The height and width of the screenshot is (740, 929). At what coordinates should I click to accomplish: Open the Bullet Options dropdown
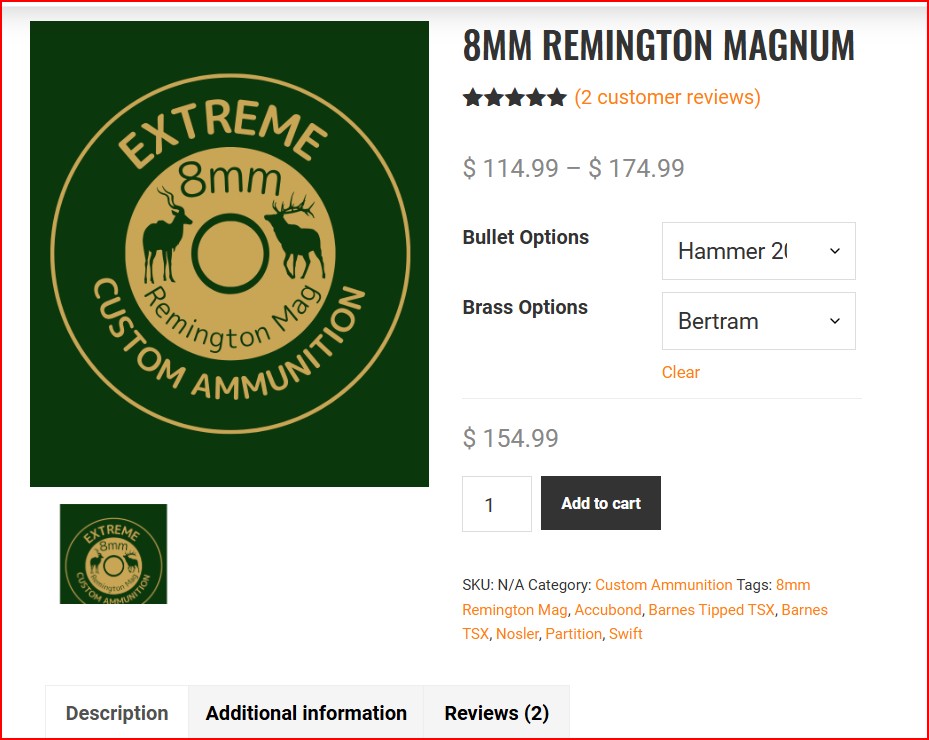click(x=758, y=251)
